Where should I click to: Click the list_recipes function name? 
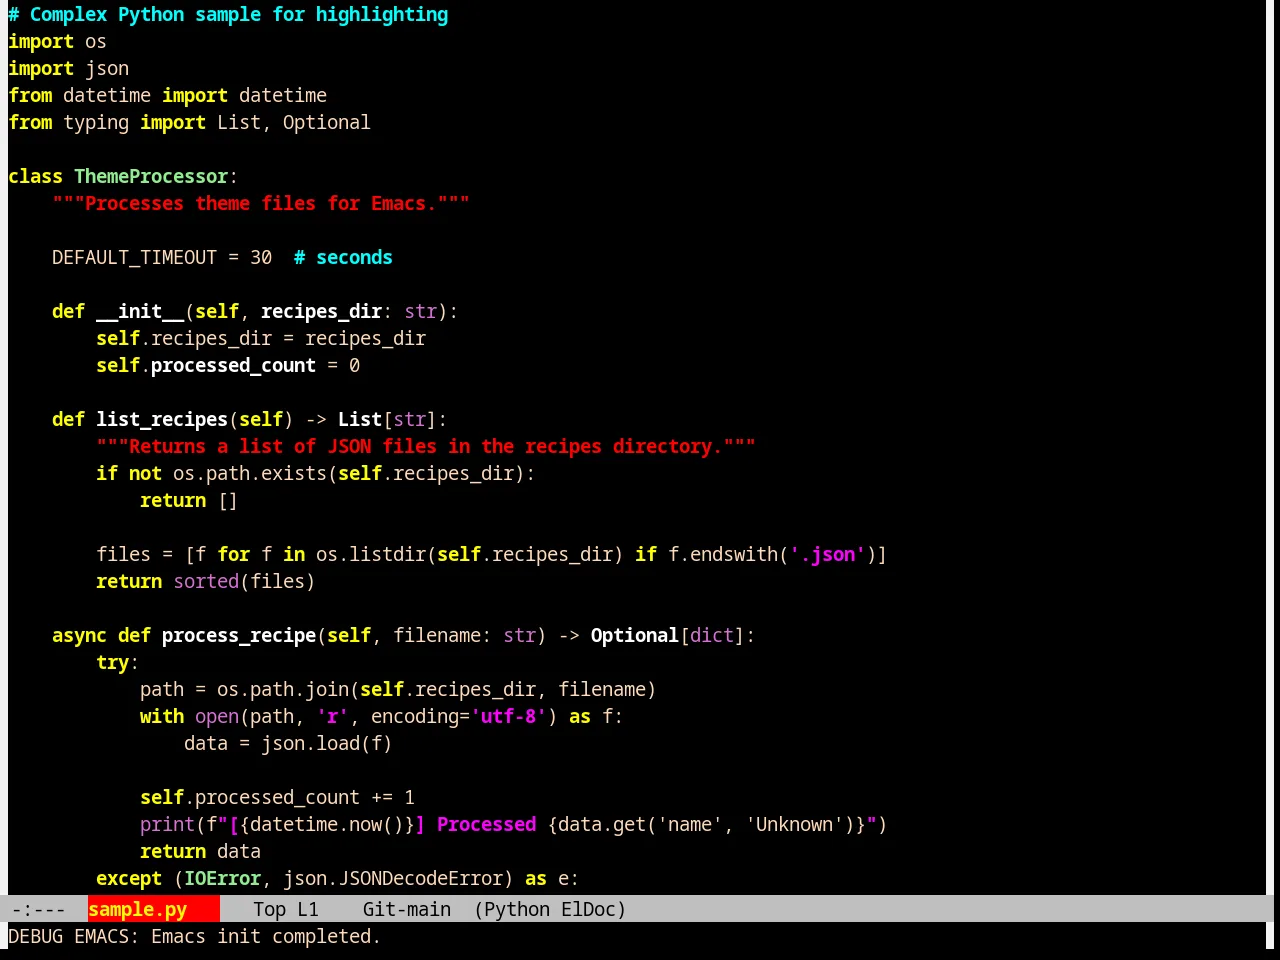pyautogui.click(x=162, y=419)
